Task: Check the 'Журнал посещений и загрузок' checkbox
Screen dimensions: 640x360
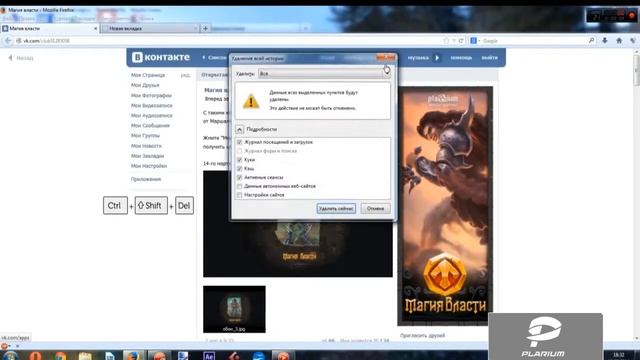Action: coord(240,142)
